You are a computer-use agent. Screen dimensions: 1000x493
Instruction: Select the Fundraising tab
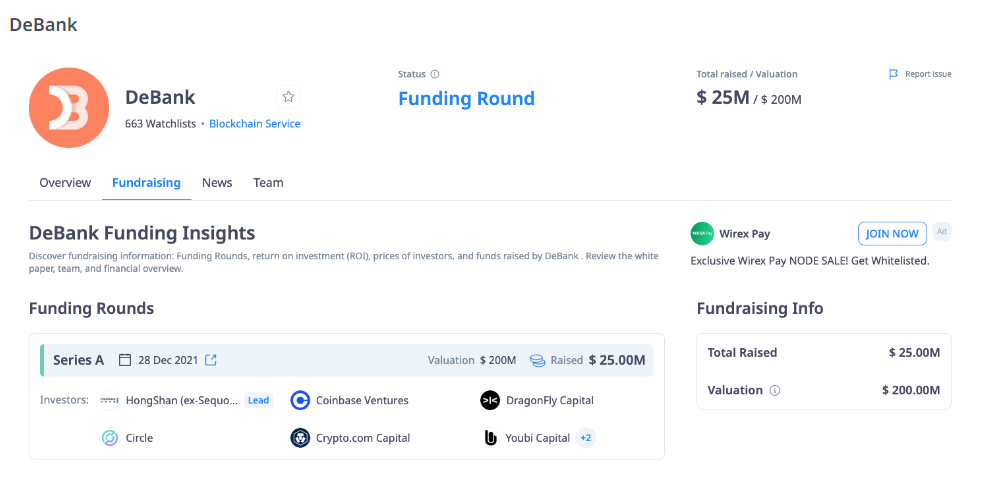(146, 182)
